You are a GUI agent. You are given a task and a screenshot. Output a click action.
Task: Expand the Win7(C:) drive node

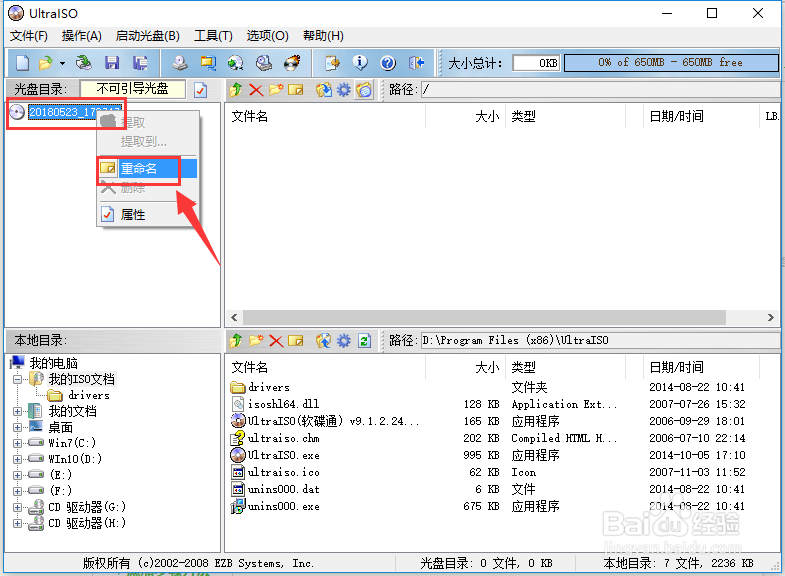tap(17, 443)
